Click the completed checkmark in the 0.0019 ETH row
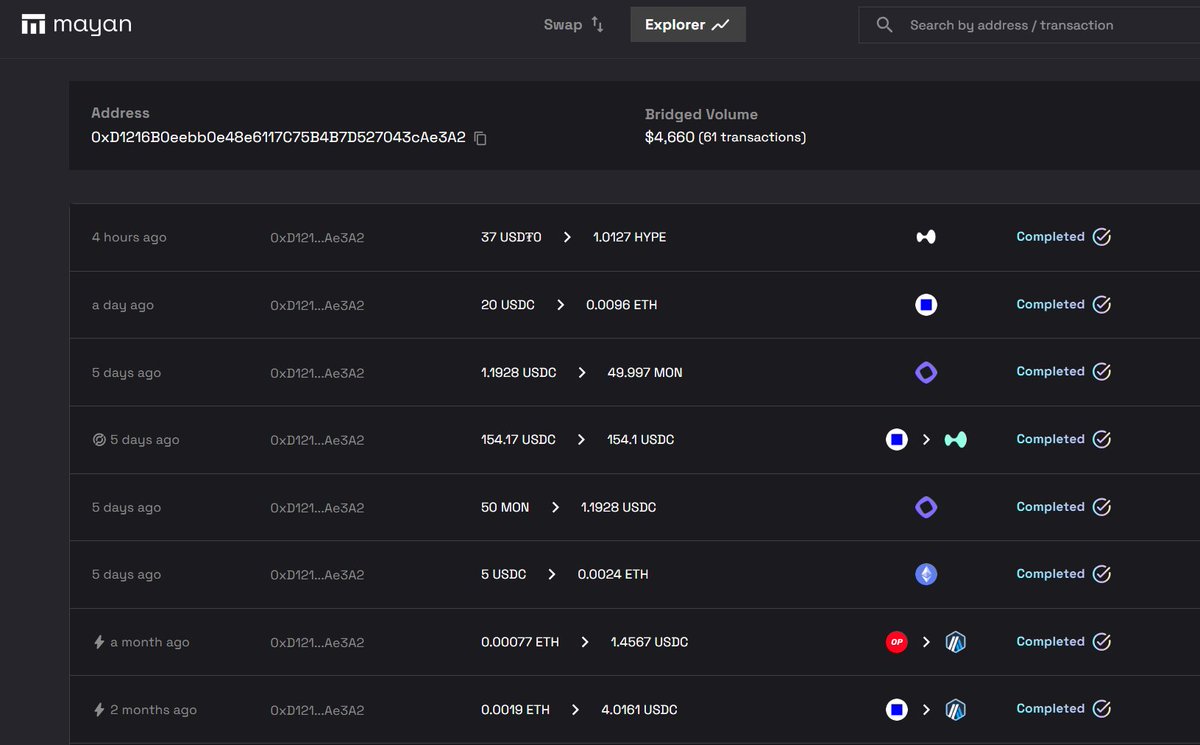Image resolution: width=1200 pixels, height=745 pixels. tap(1101, 709)
